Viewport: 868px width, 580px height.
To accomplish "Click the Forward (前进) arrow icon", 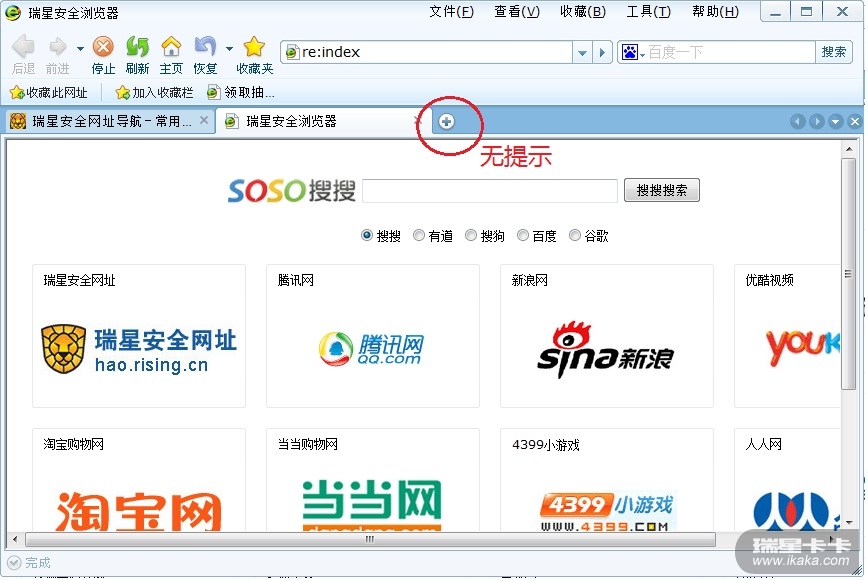I will tap(57, 47).
